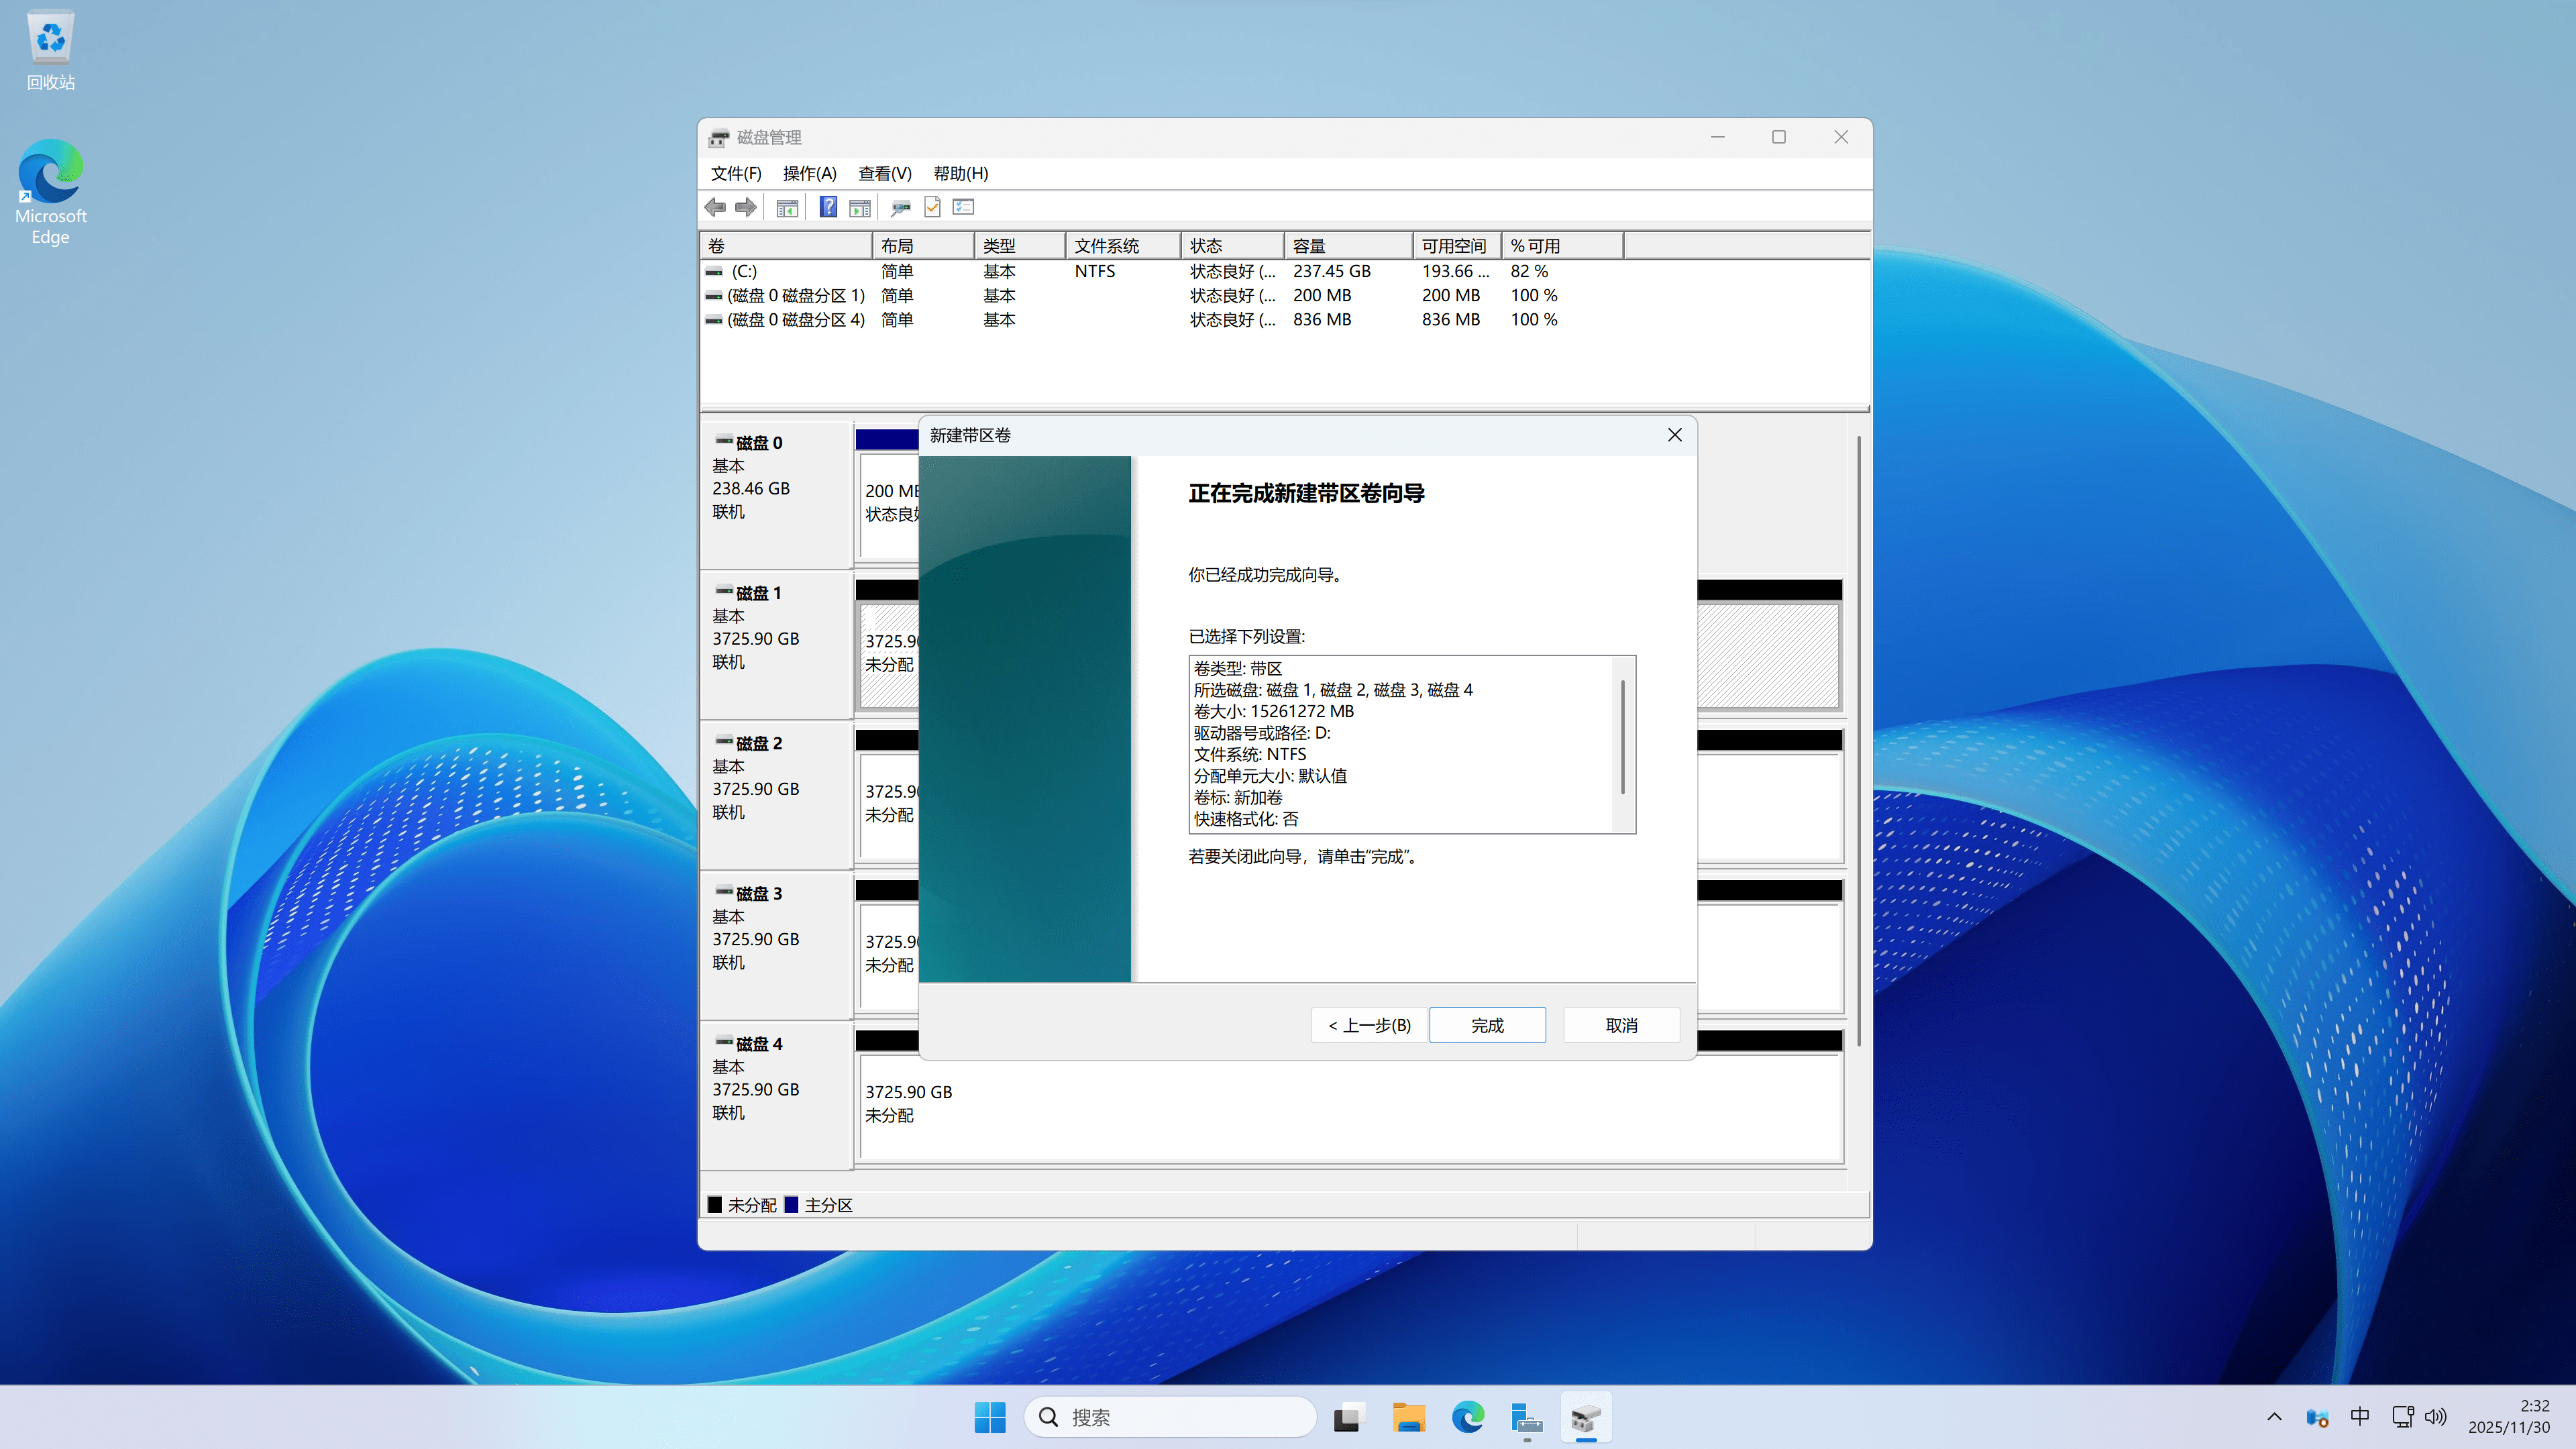Open the 查看(V) menu
This screenshot has height=1449, width=2576.
(882, 173)
